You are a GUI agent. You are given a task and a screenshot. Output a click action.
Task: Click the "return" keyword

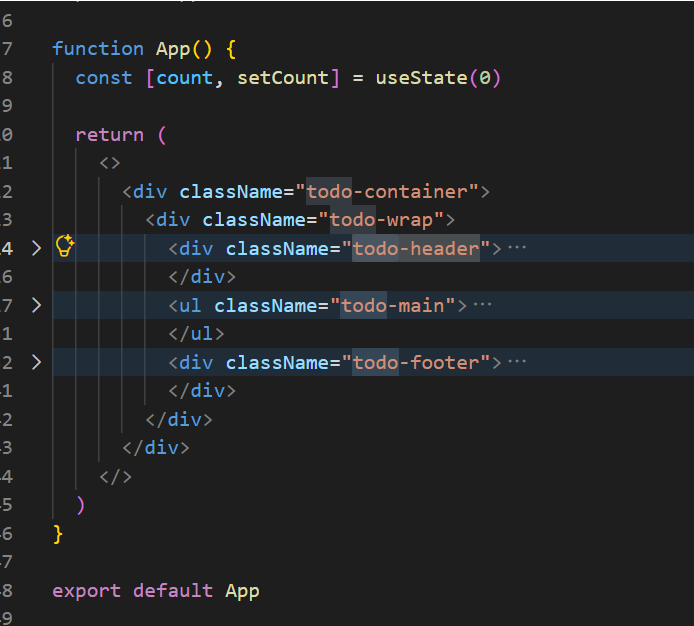coord(109,135)
